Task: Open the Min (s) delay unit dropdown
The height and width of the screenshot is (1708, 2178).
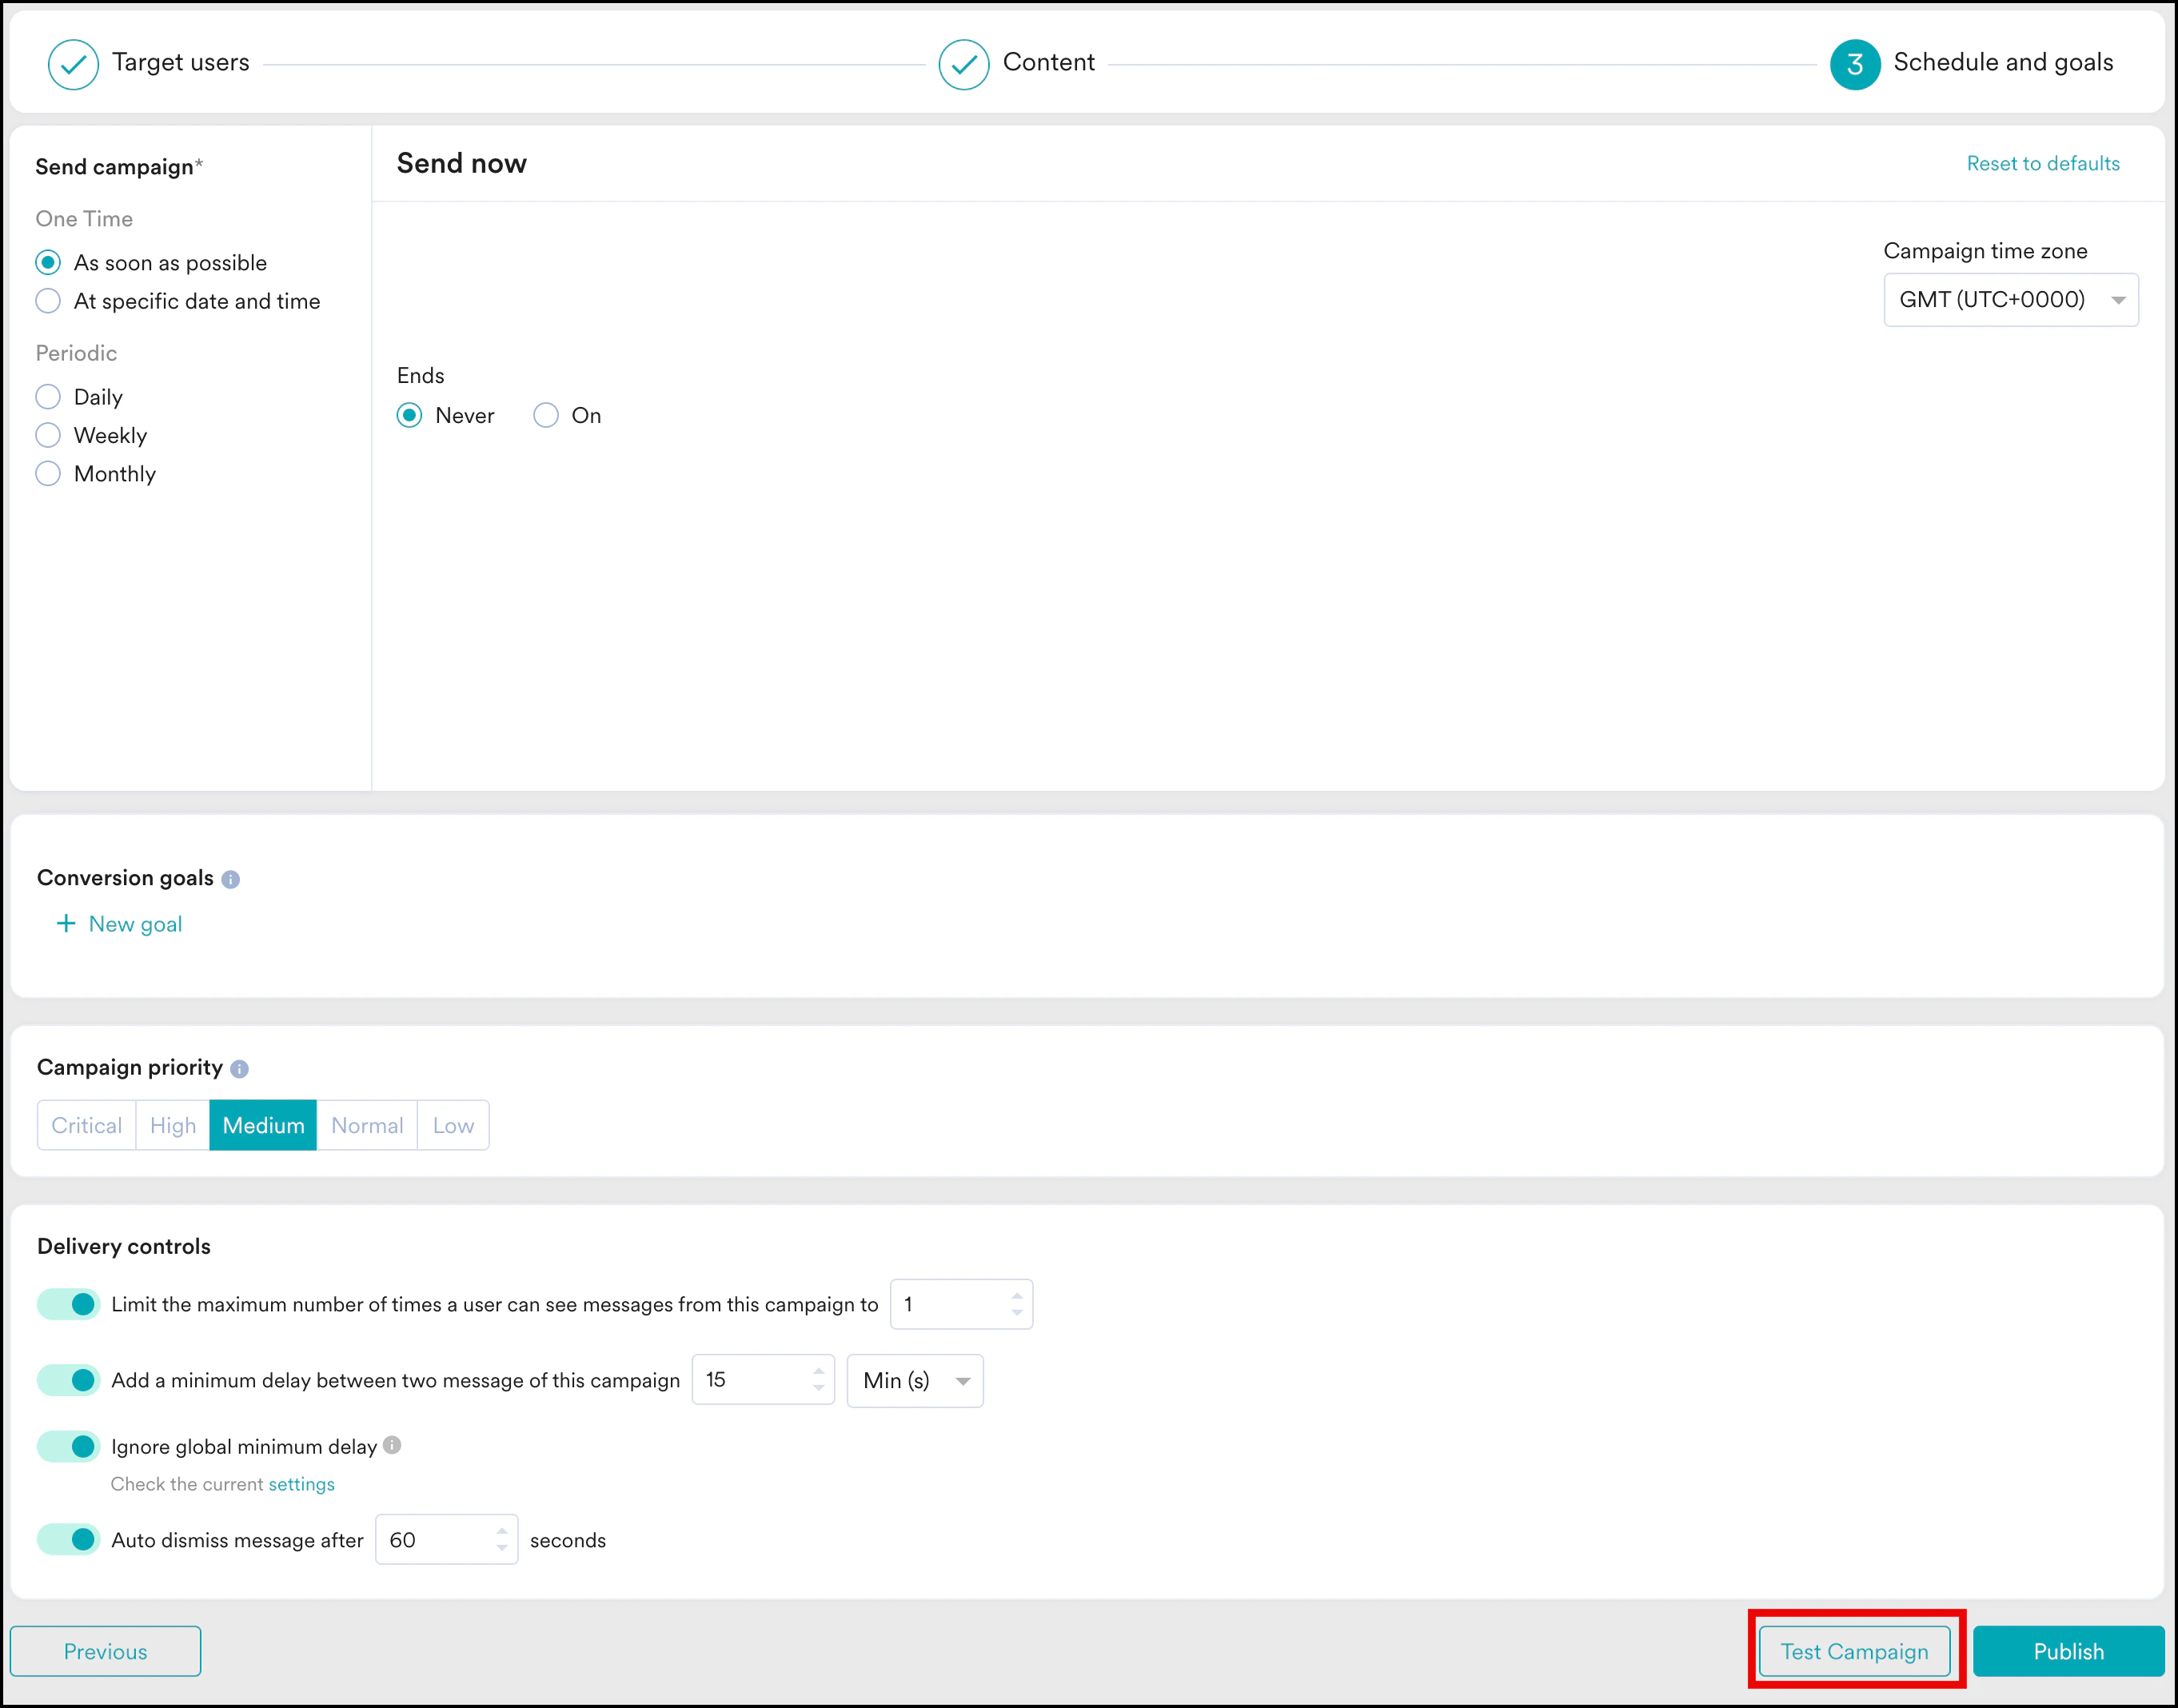Action: (914, 1380)
